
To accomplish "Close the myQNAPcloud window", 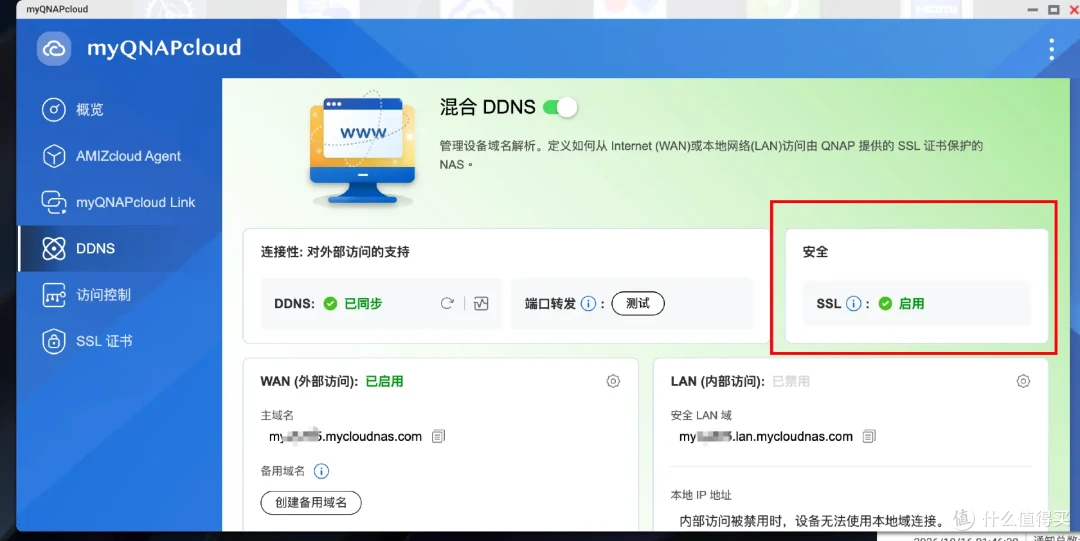I will pyautogui.click(x=1074, y=10).
